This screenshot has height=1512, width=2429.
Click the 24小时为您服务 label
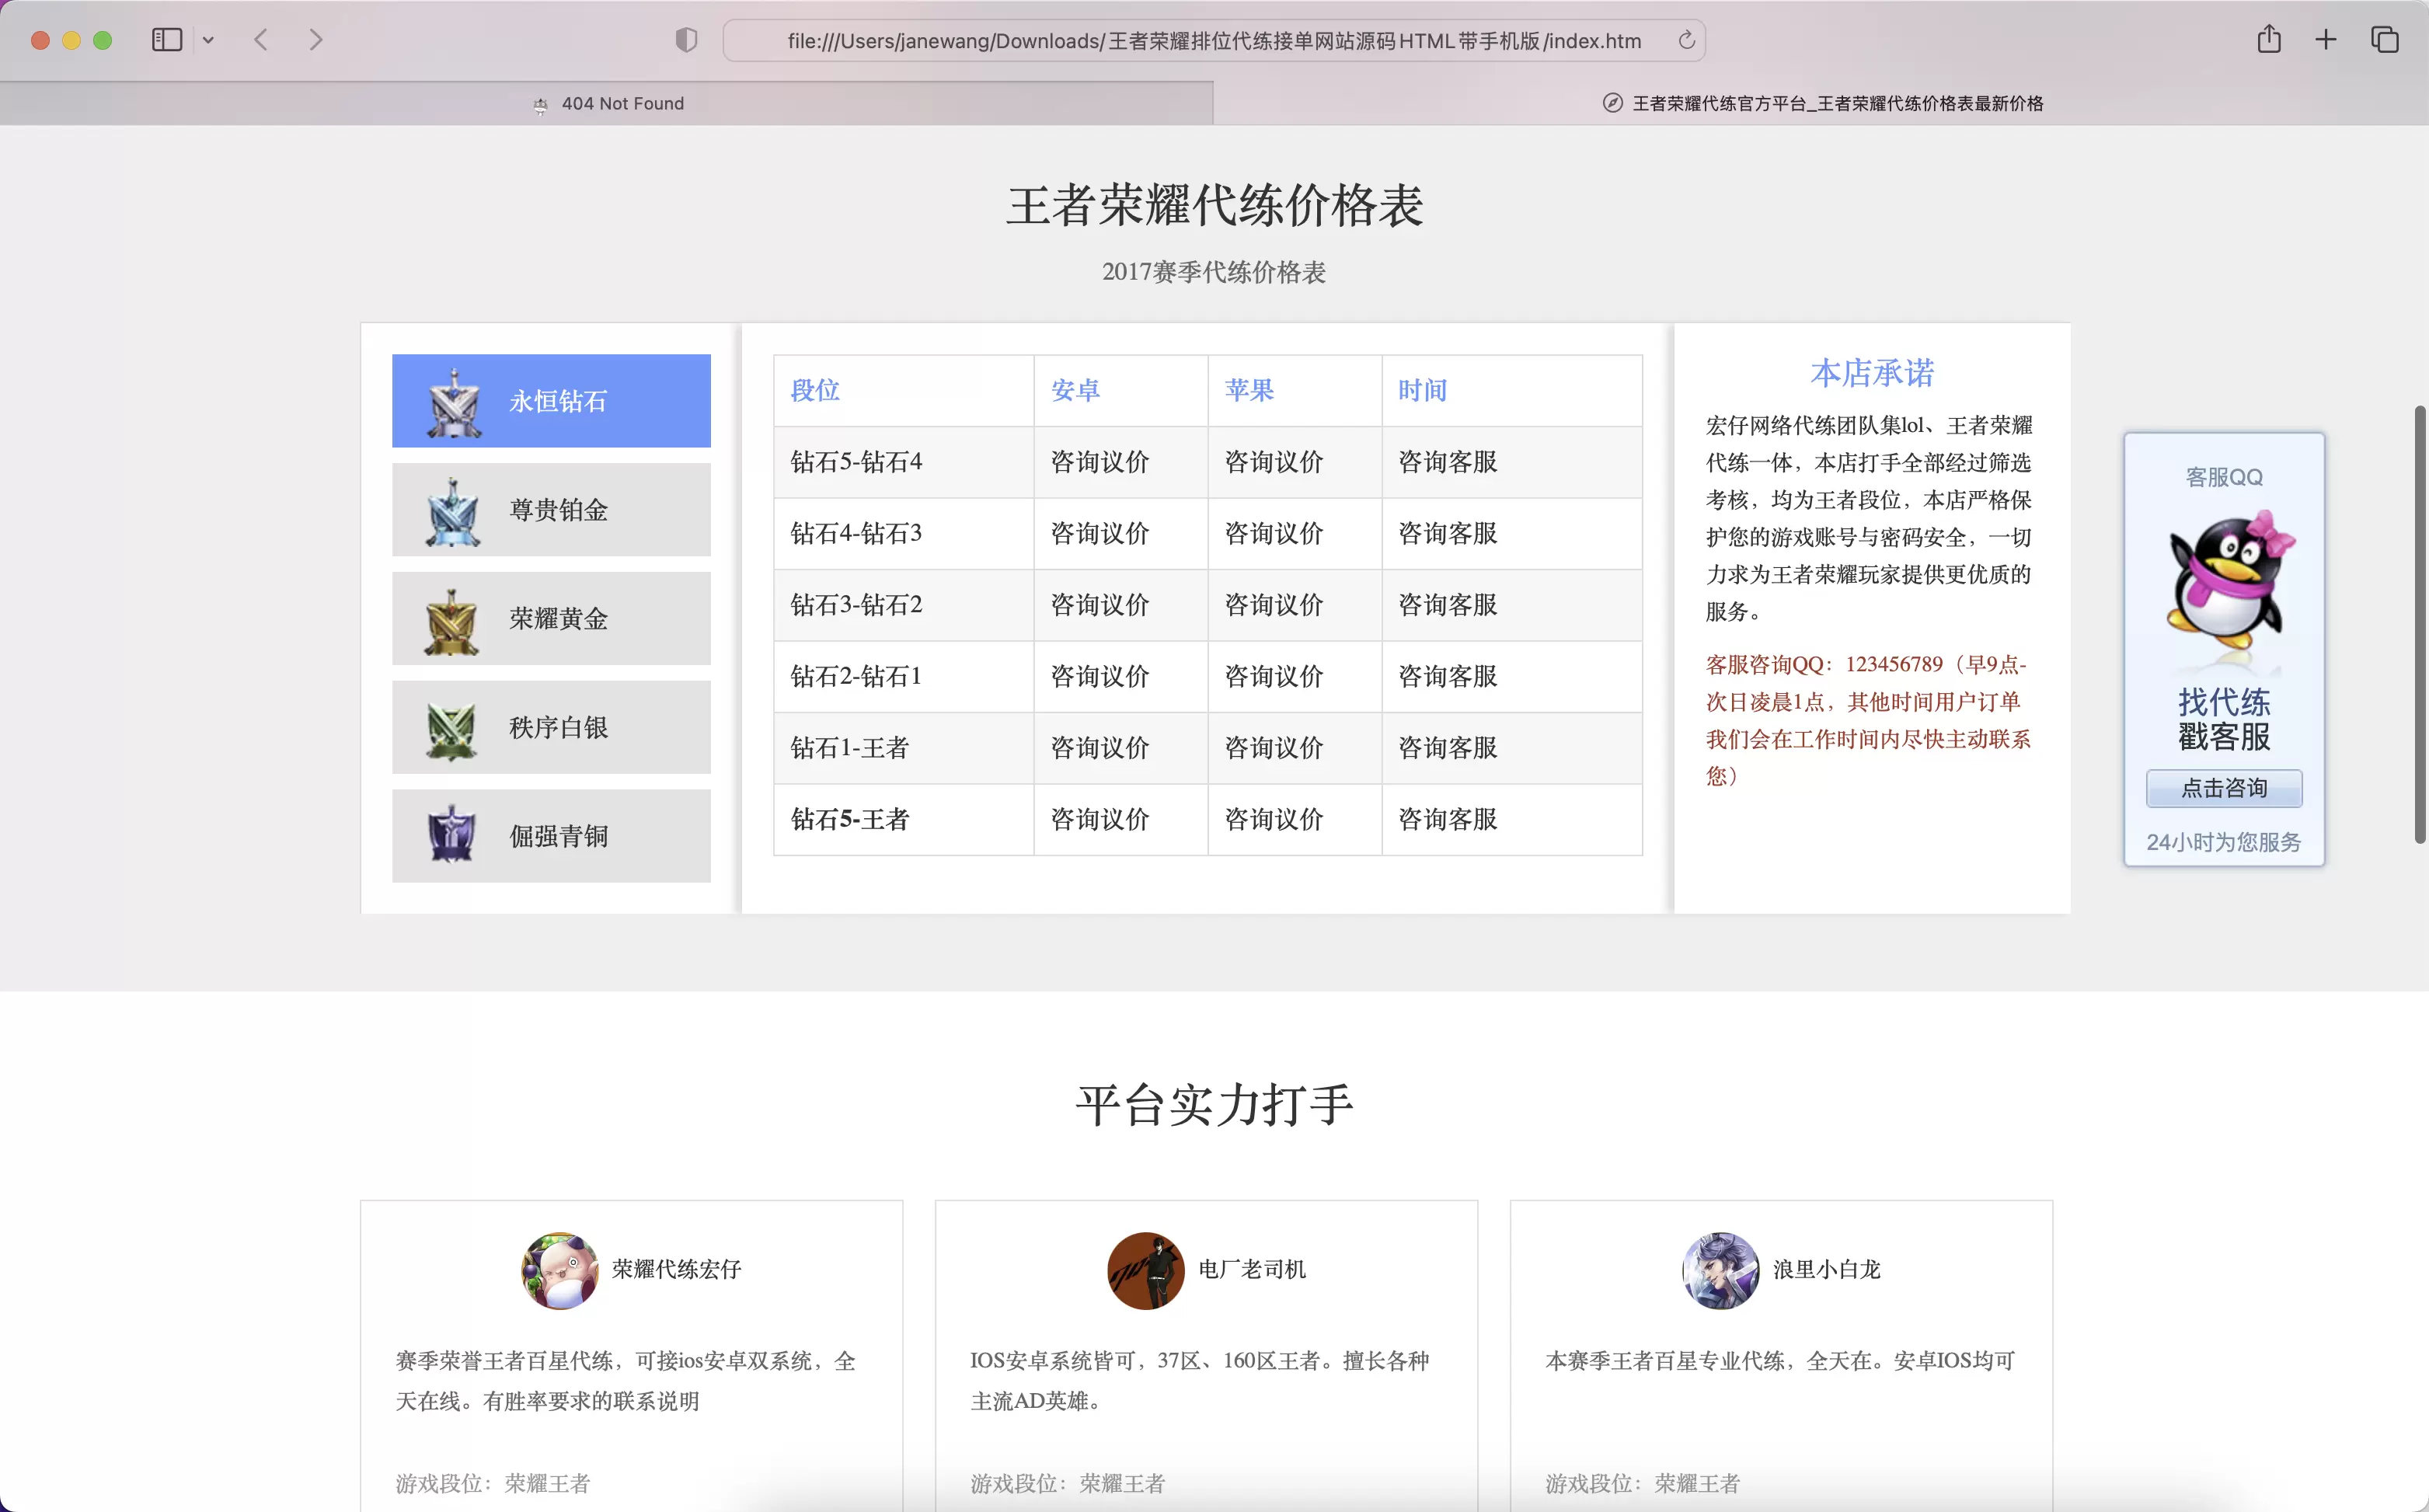[2224, 842]
